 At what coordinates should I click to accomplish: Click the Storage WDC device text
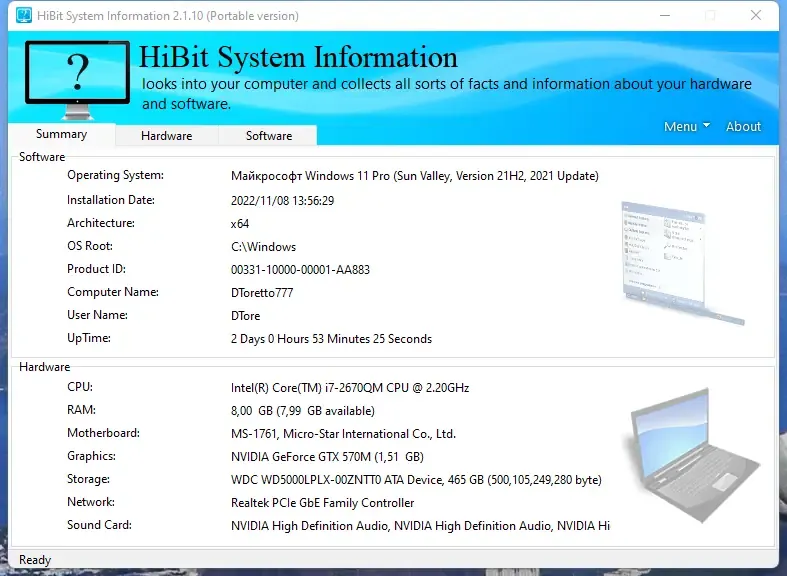pyautogui.click(x=416, y=480)
